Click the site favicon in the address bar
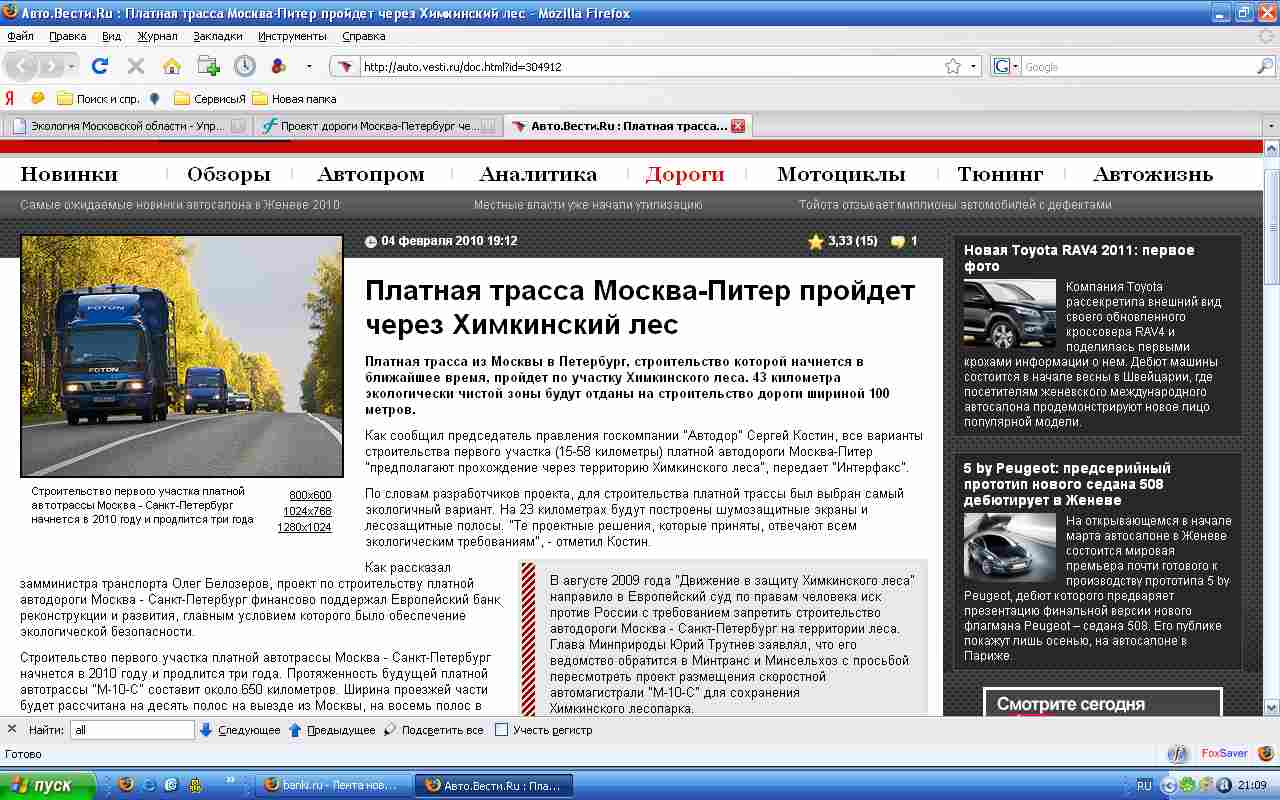 (x=345, y=67)
